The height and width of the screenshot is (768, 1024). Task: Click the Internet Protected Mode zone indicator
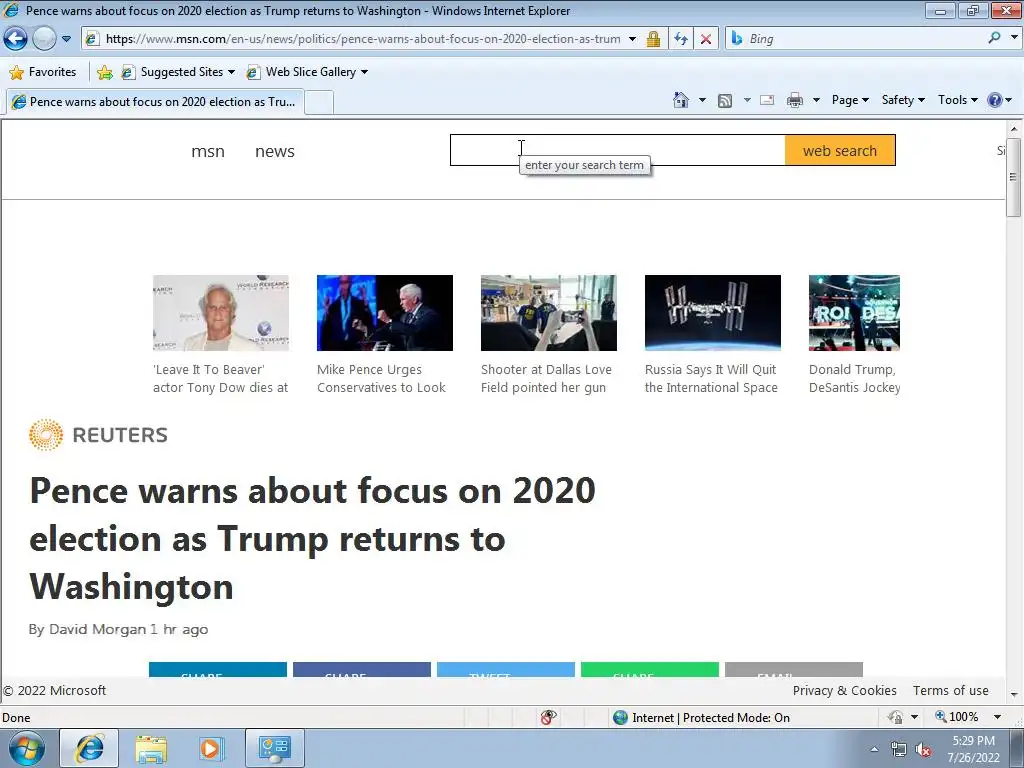(x=702, y=718)
